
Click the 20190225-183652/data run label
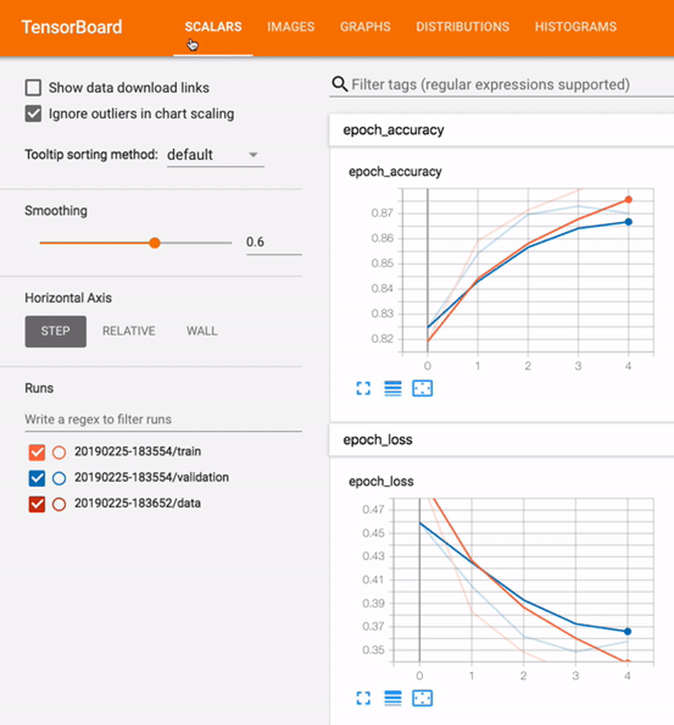(x=138, y=503)
